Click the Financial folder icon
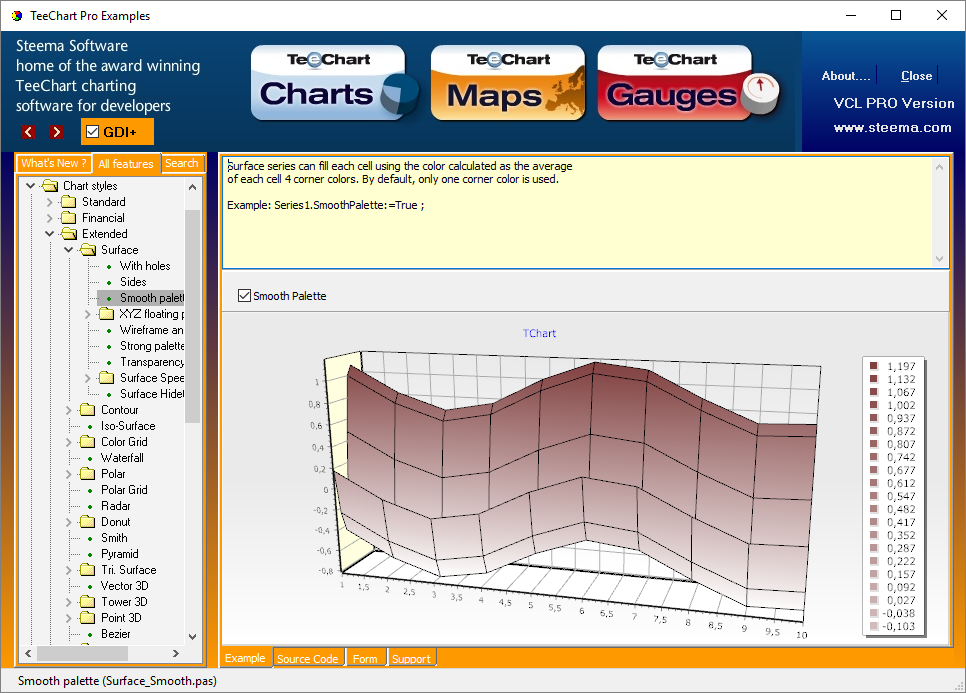Image resolution: width=966 pixels, height=693 pixels. pyautogui.click(x=68, y=217)
